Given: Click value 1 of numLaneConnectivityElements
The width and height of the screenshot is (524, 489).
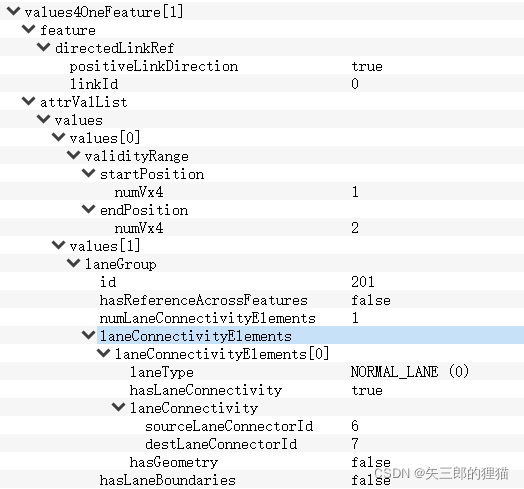Looking at the screenshot, I should (x=355, y=318).
